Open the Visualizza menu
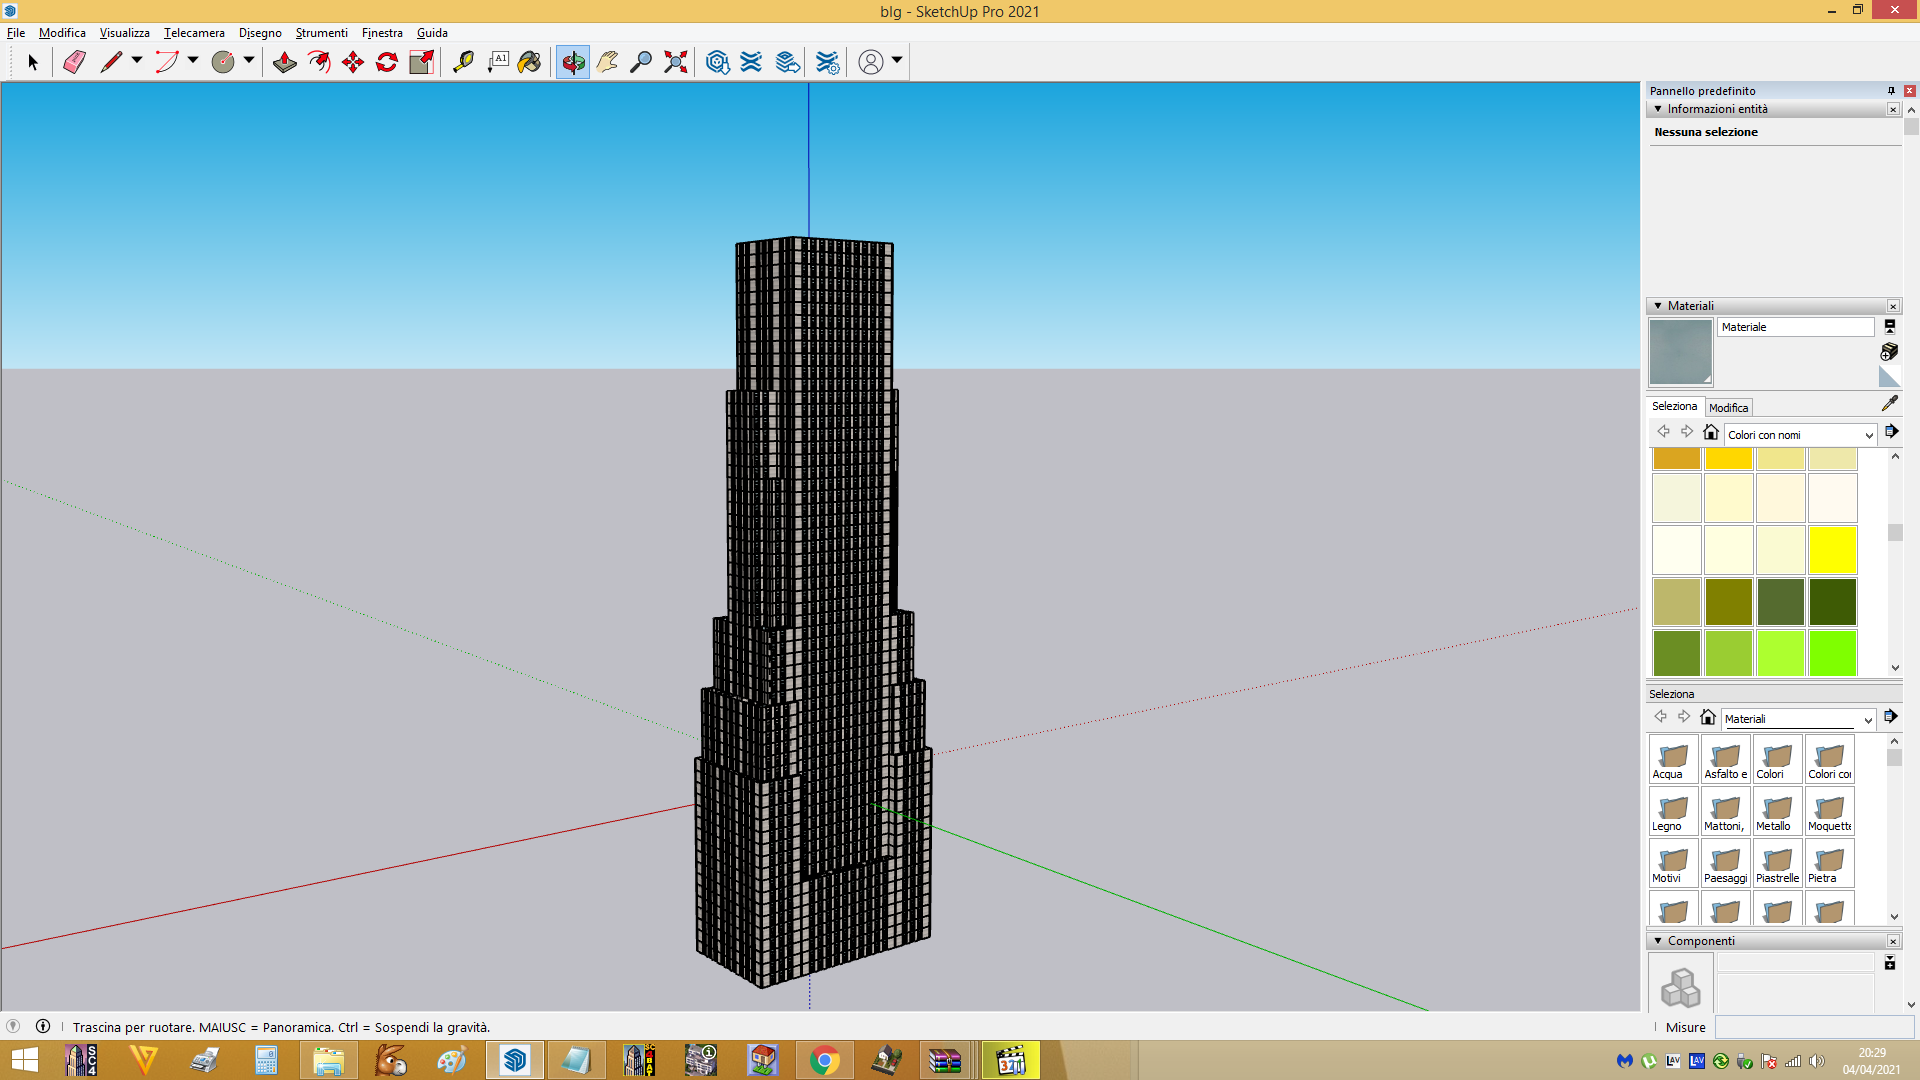This screenshot has height=1080, width=1920. [125, 33]
